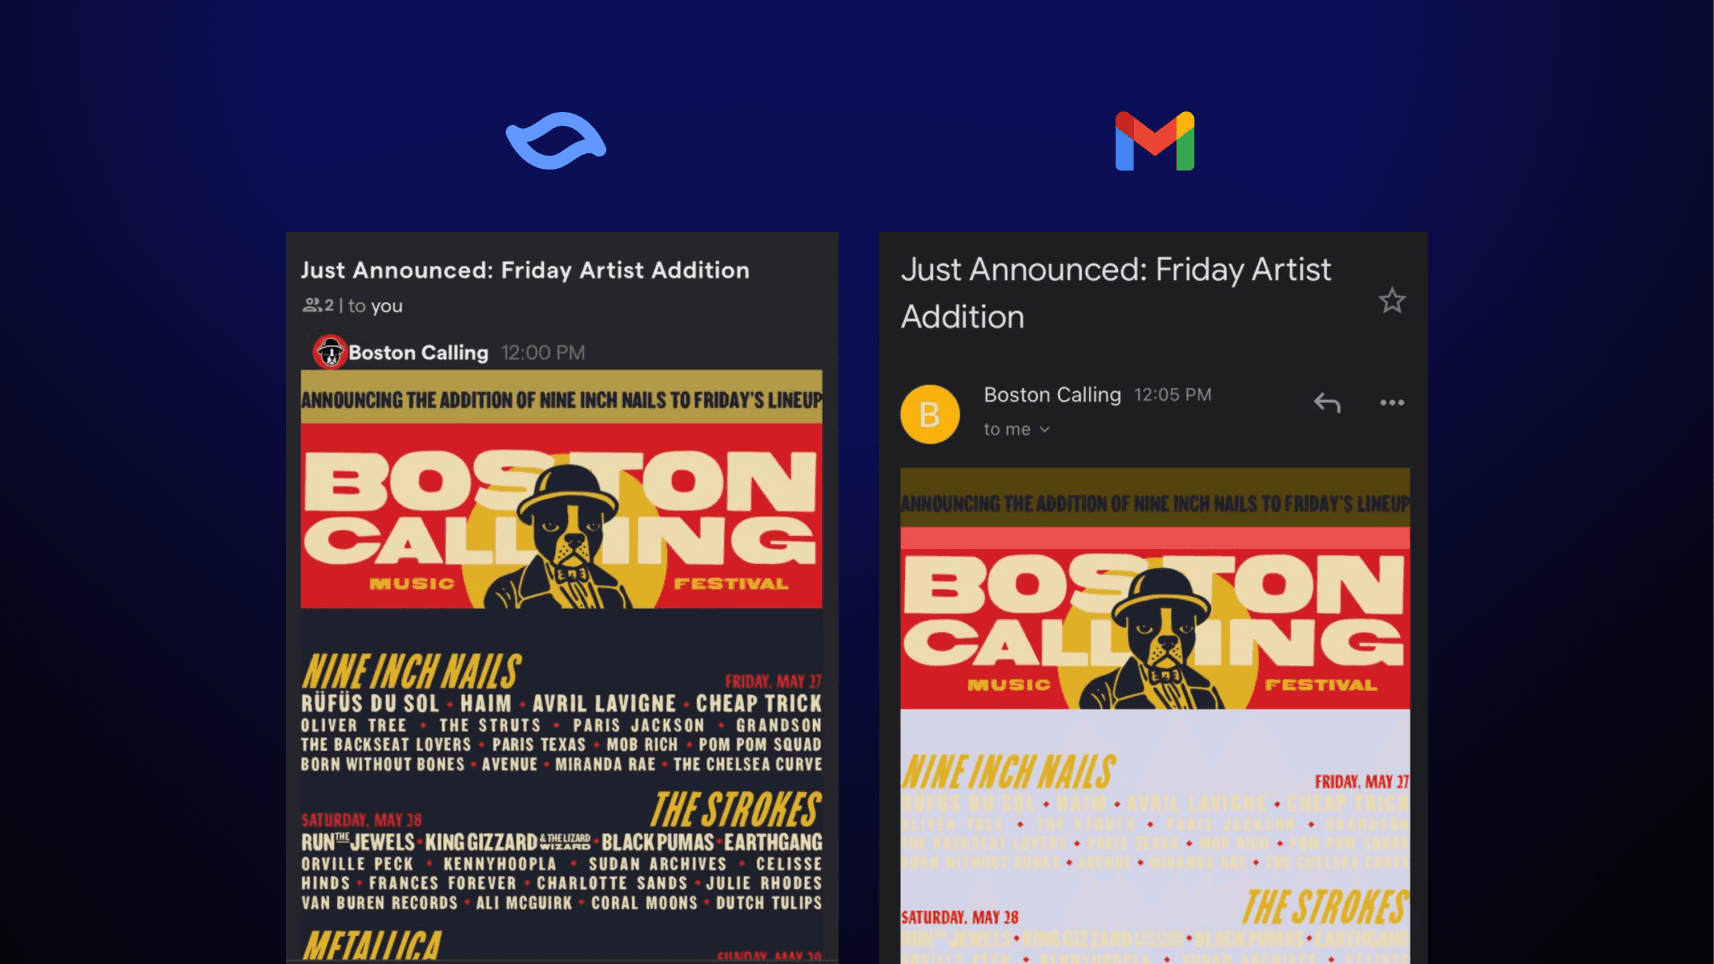Click the 12:00 PM timestamp

(543, 353)
